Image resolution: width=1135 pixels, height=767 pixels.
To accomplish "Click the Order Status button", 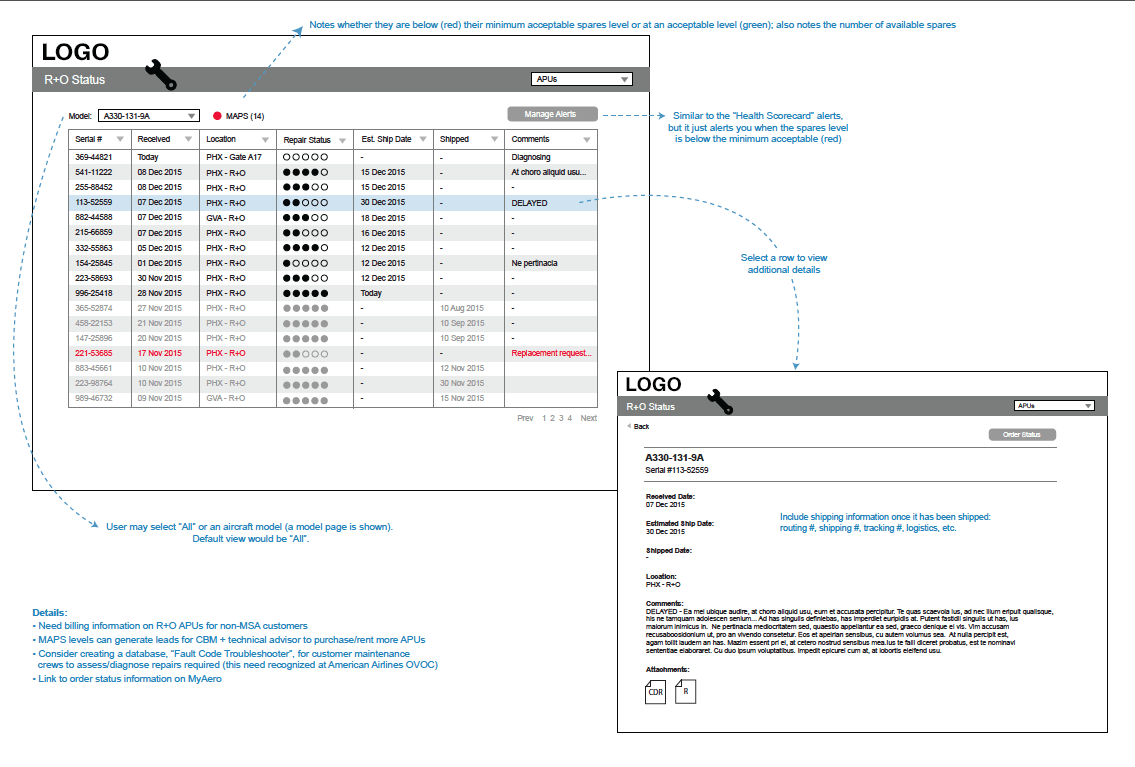I will pyautogui.click(x=1022, y=435).
